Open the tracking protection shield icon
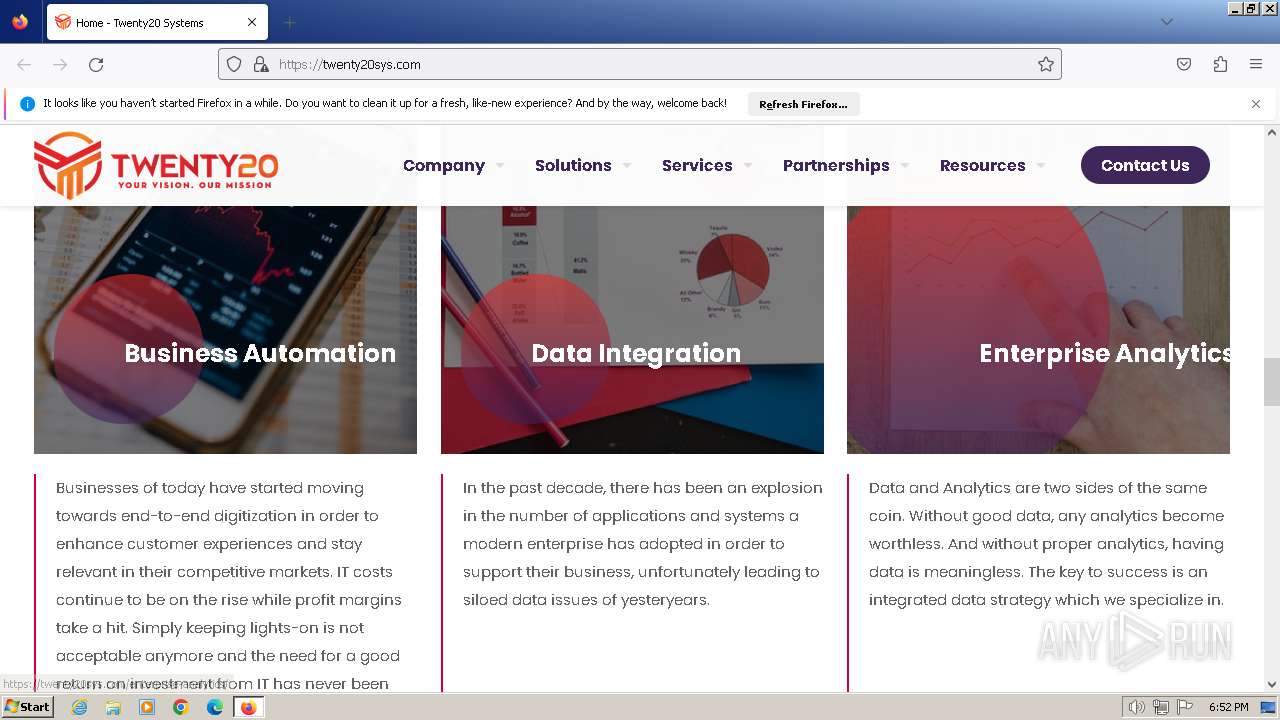The width and height of the screenshot is (1280, 720). (x=234, y=64)
